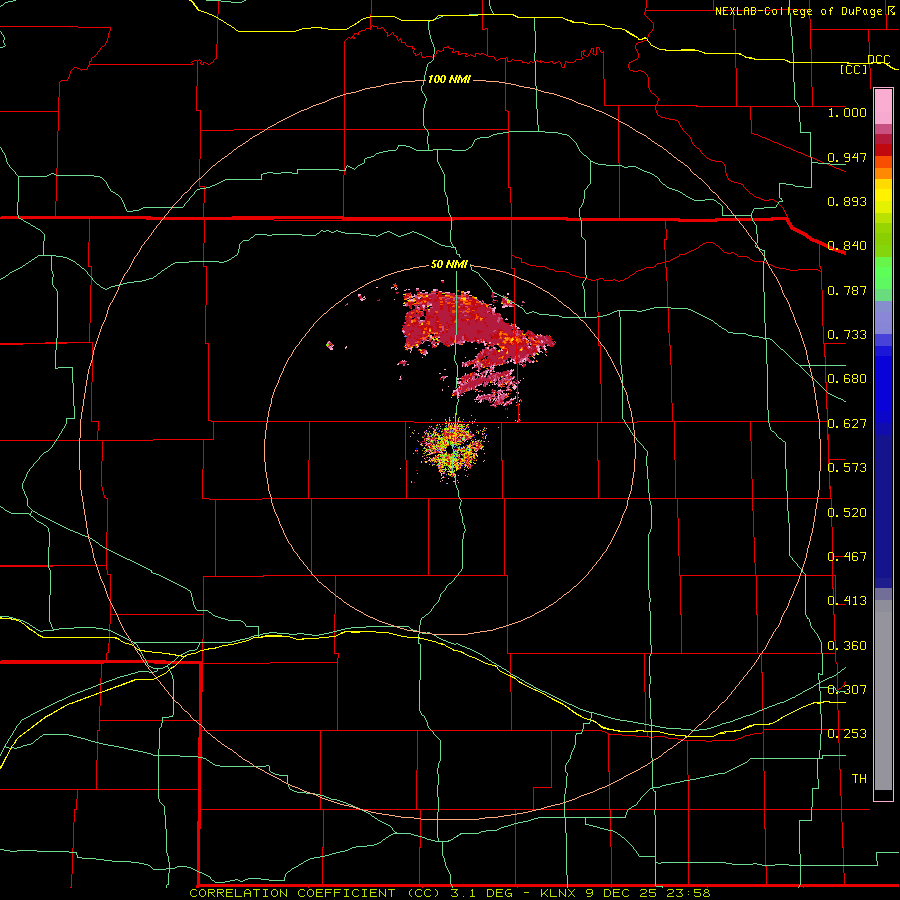This screenshot has width=900, height=900.
Task: Click the 0.627 scale value
Action: (x=847, y=424)
